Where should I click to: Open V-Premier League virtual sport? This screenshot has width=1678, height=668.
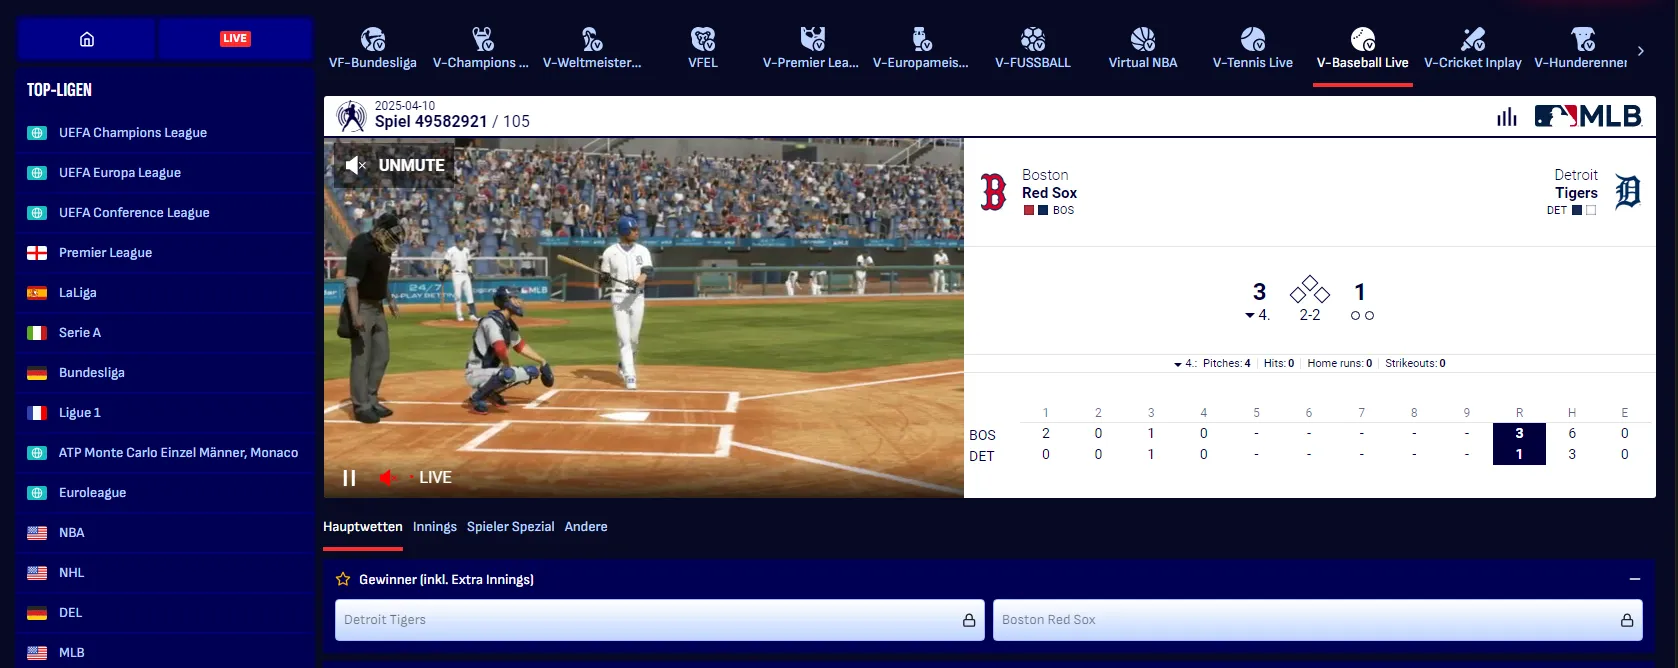coord(811,49)
